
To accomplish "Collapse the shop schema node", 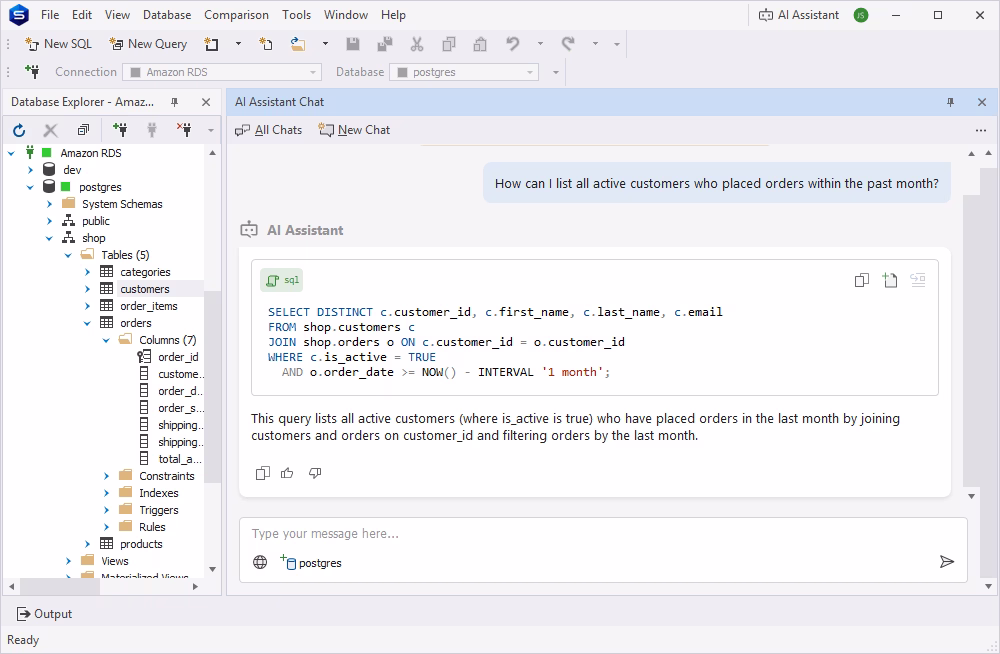I will click(49, 238).
